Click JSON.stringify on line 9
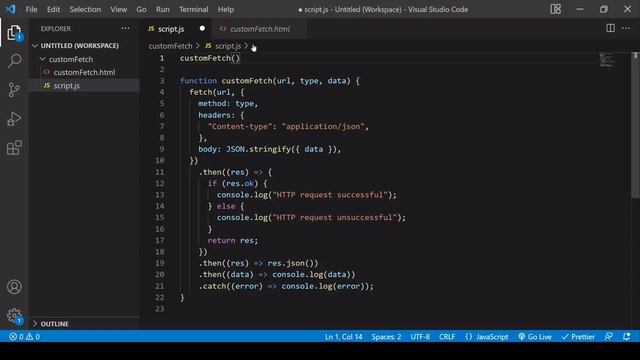 click(258, 149)
